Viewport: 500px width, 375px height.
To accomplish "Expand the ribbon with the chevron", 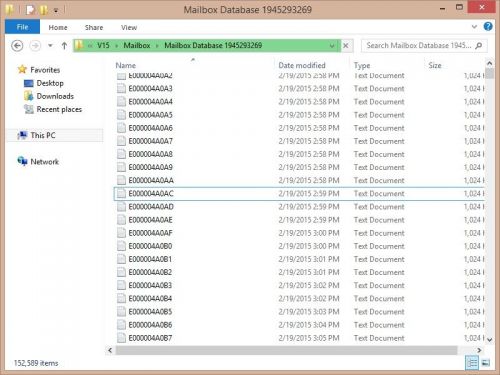I will (474, 27).
